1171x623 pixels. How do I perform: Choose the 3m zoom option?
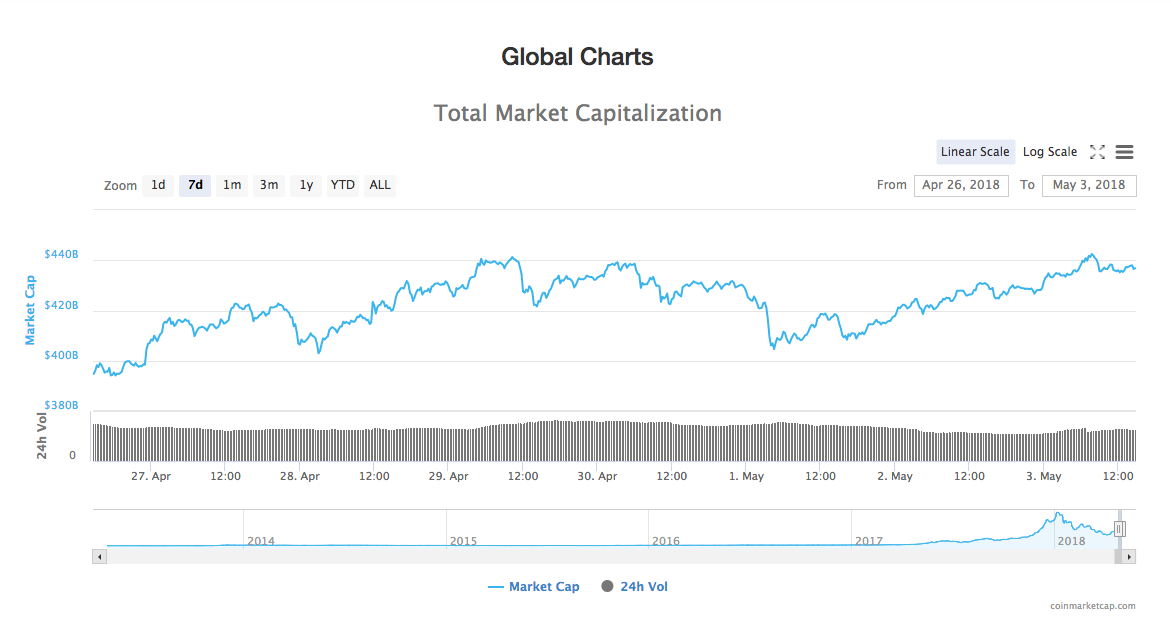[269, 185]
